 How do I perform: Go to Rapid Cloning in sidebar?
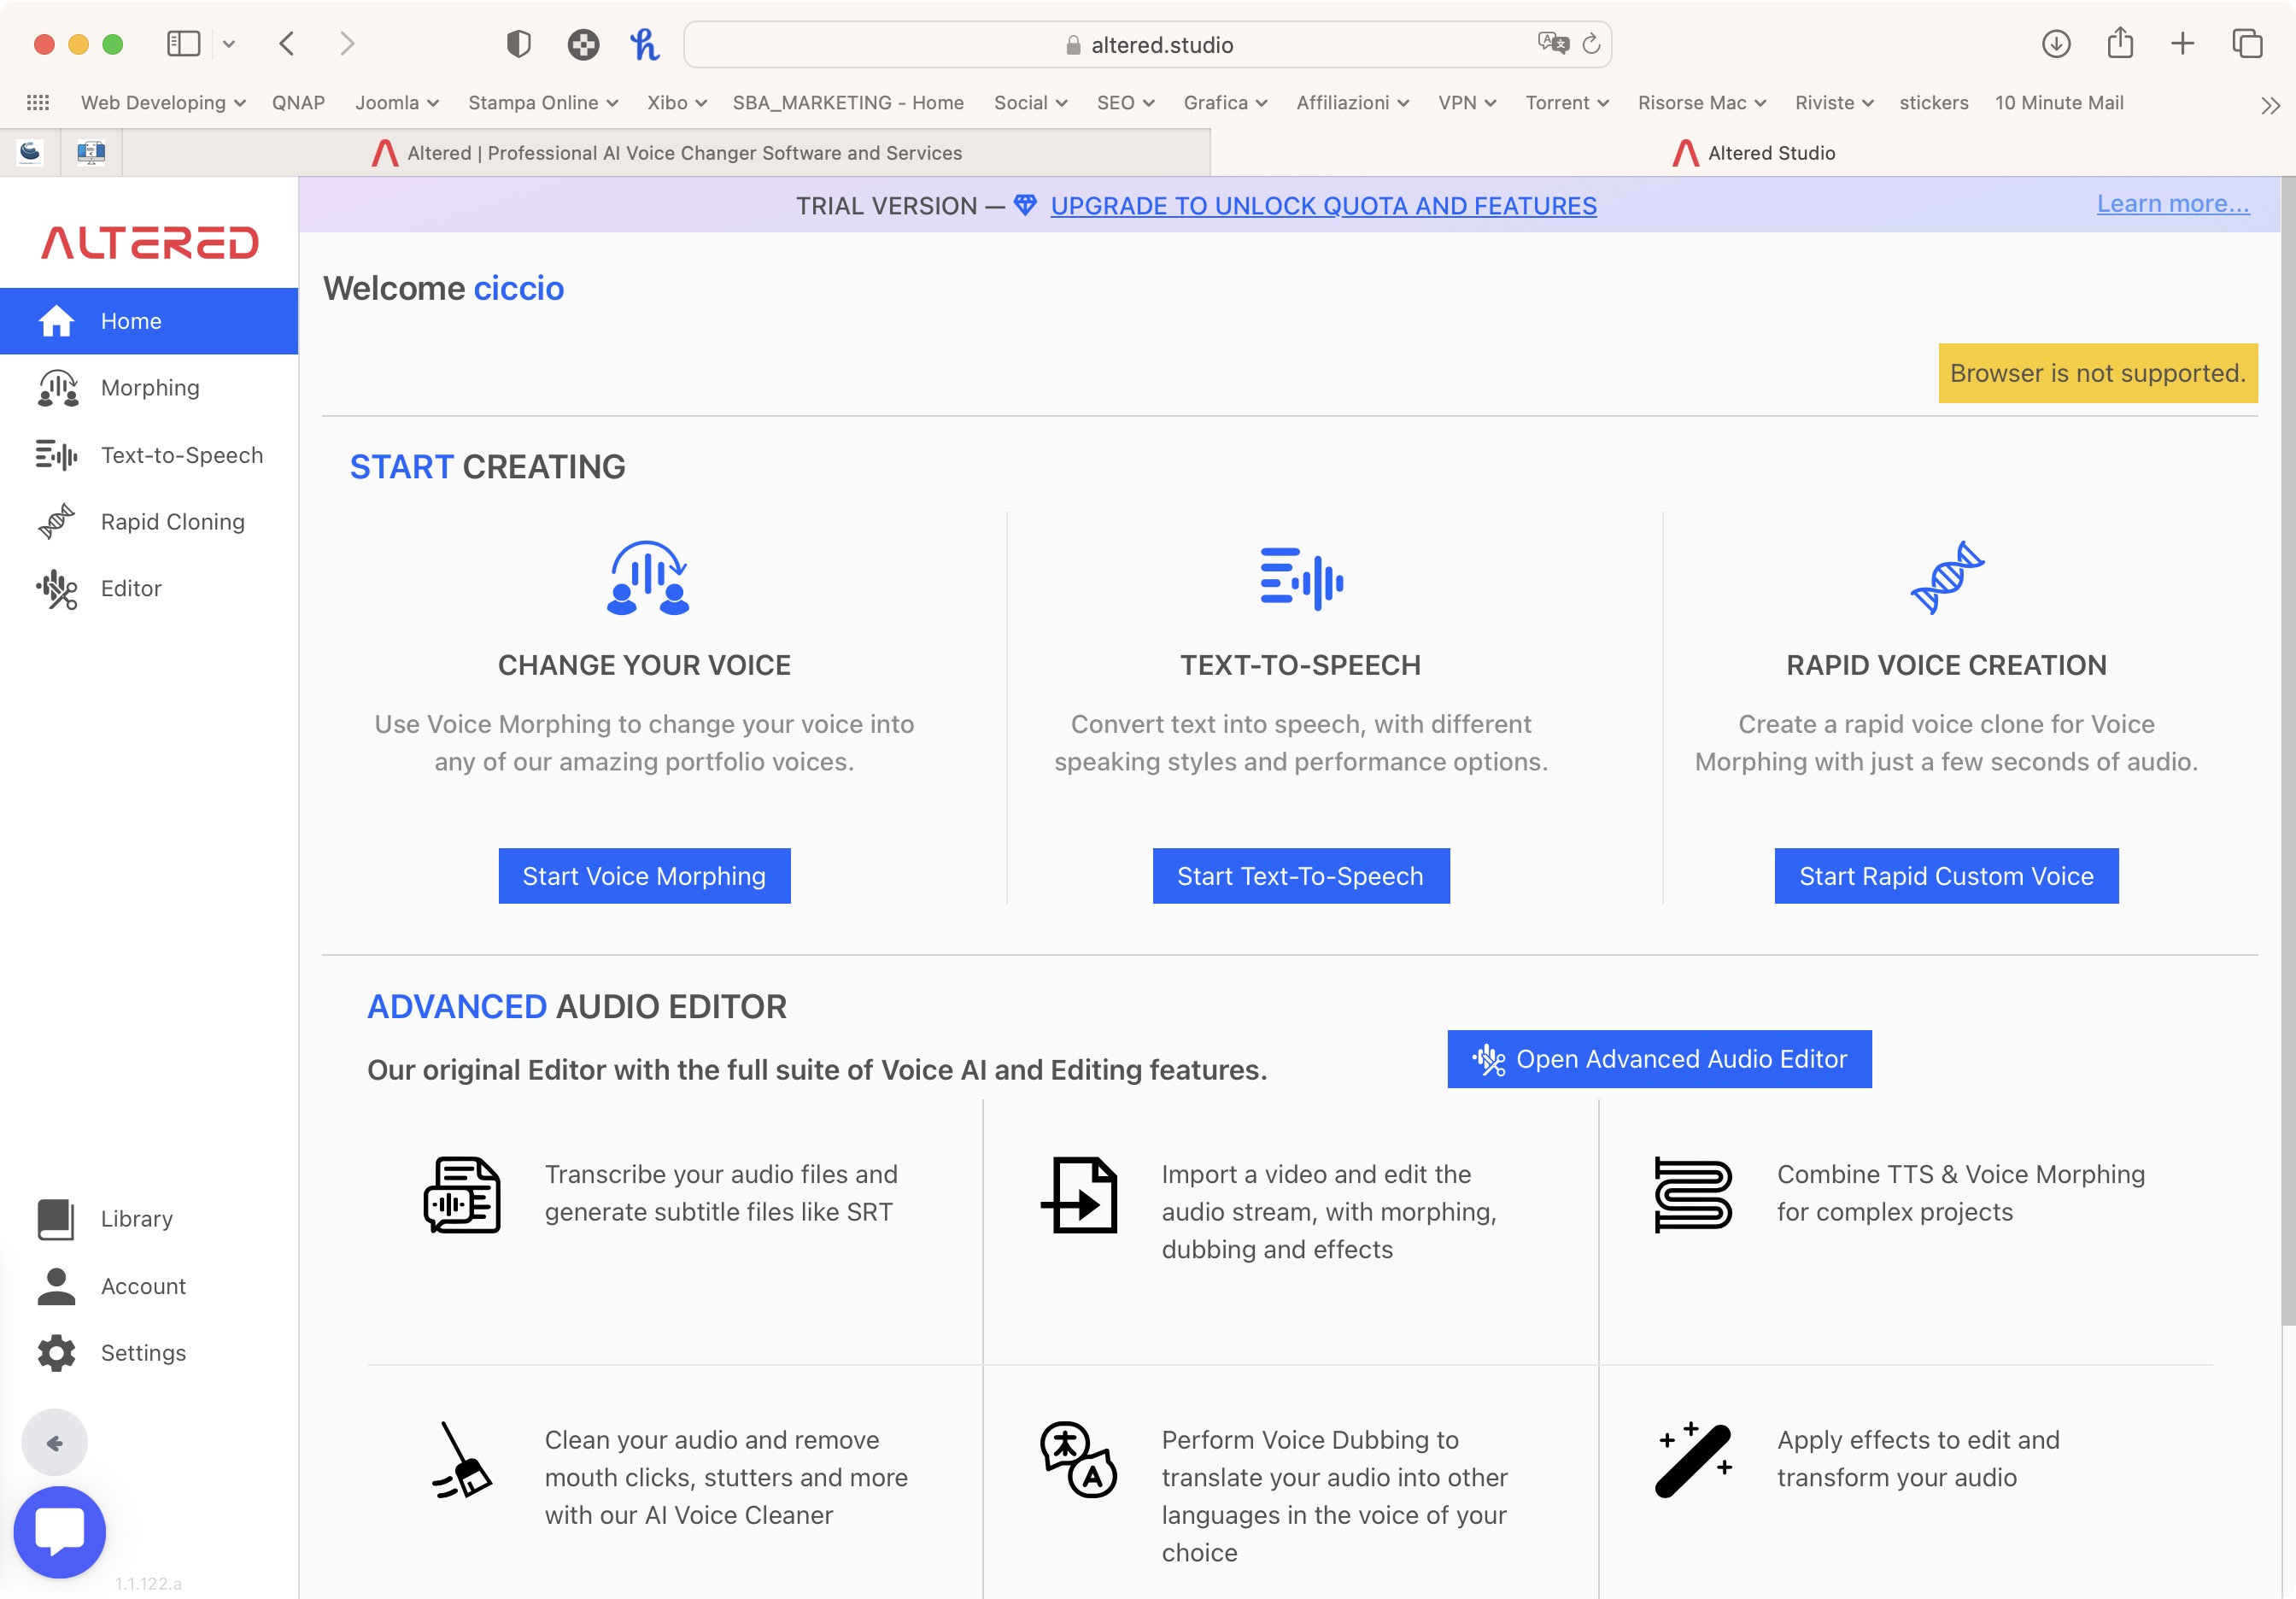(149, 522)
